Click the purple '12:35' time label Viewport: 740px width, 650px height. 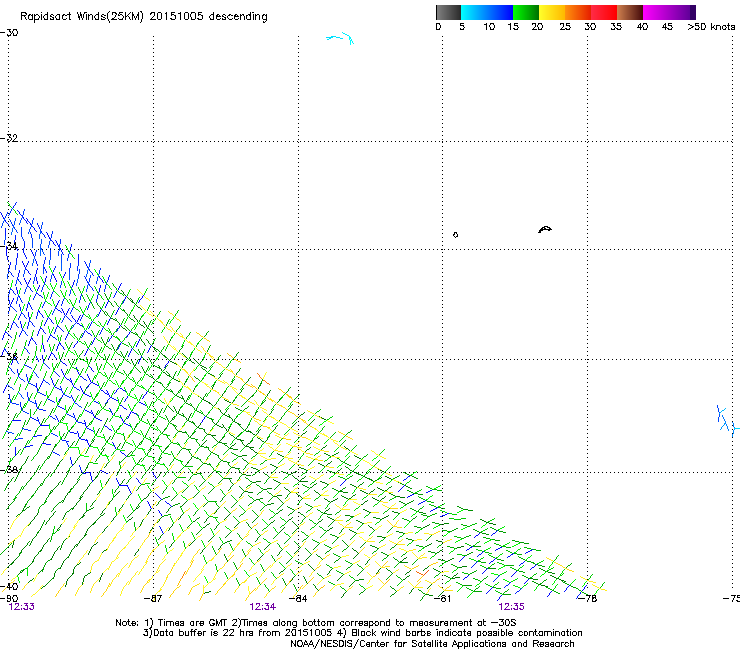pyautogui.click(x=511, y=607)
